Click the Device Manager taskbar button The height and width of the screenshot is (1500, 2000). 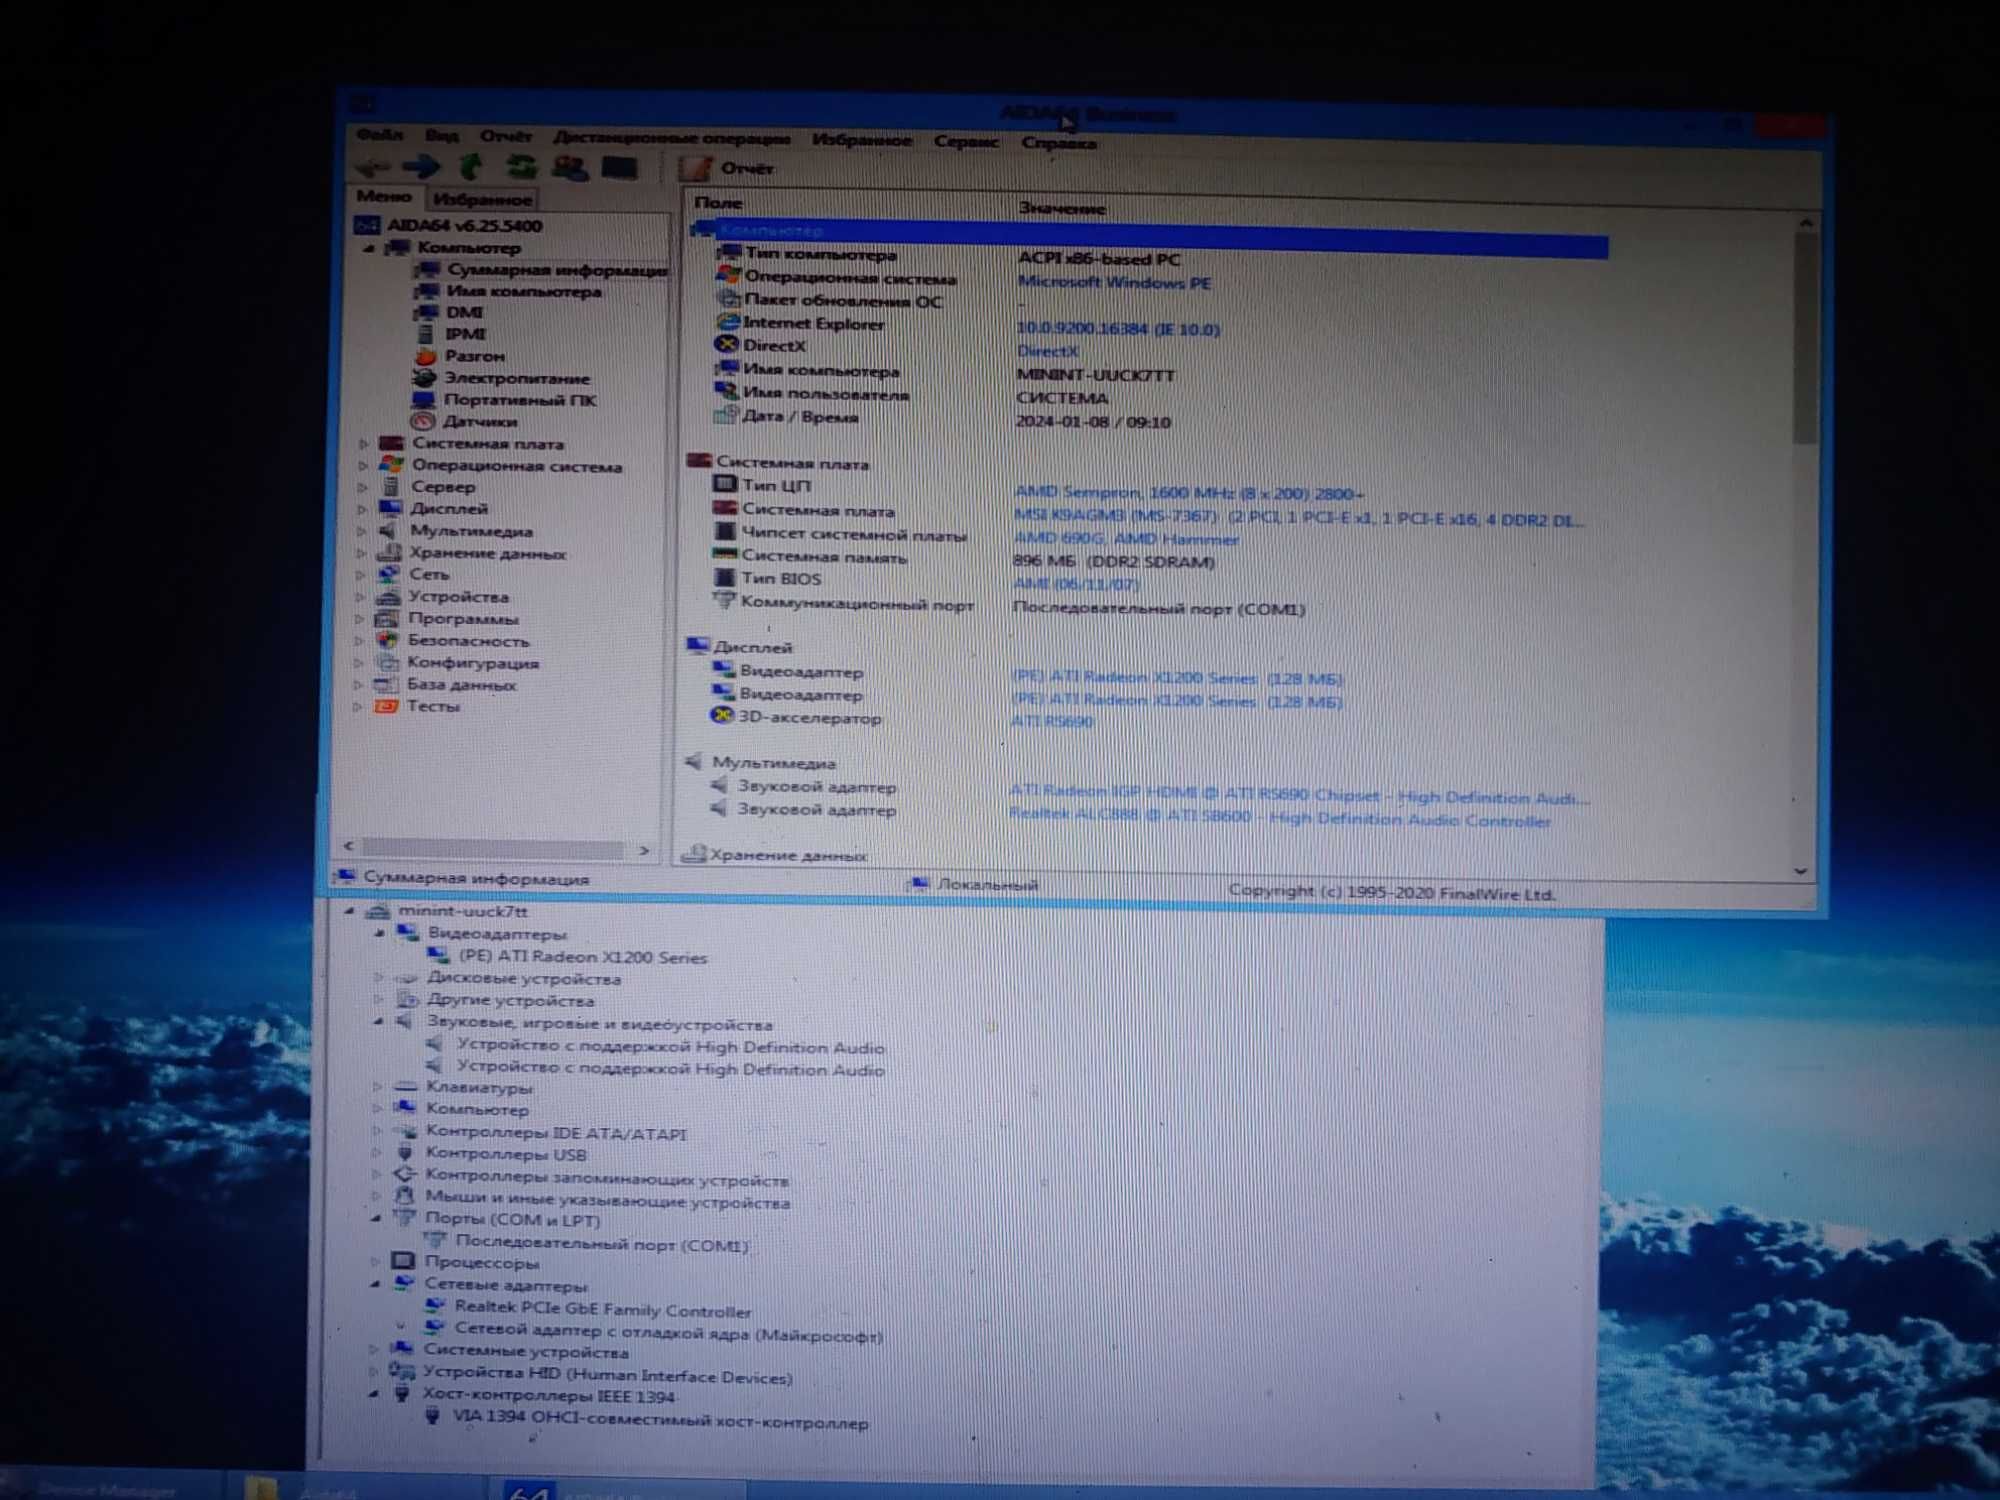click(110, 1488)
